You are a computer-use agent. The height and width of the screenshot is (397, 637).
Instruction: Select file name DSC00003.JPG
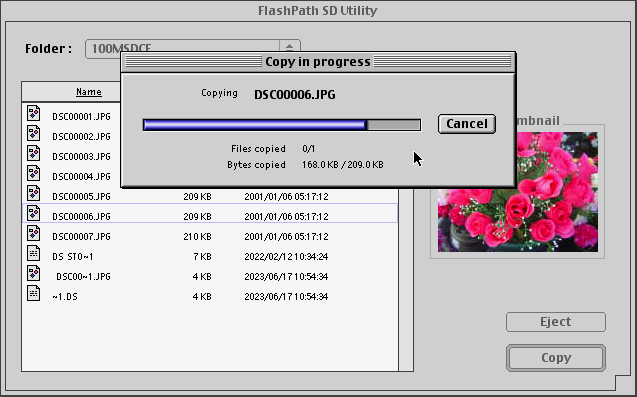(x=81, y=156)
